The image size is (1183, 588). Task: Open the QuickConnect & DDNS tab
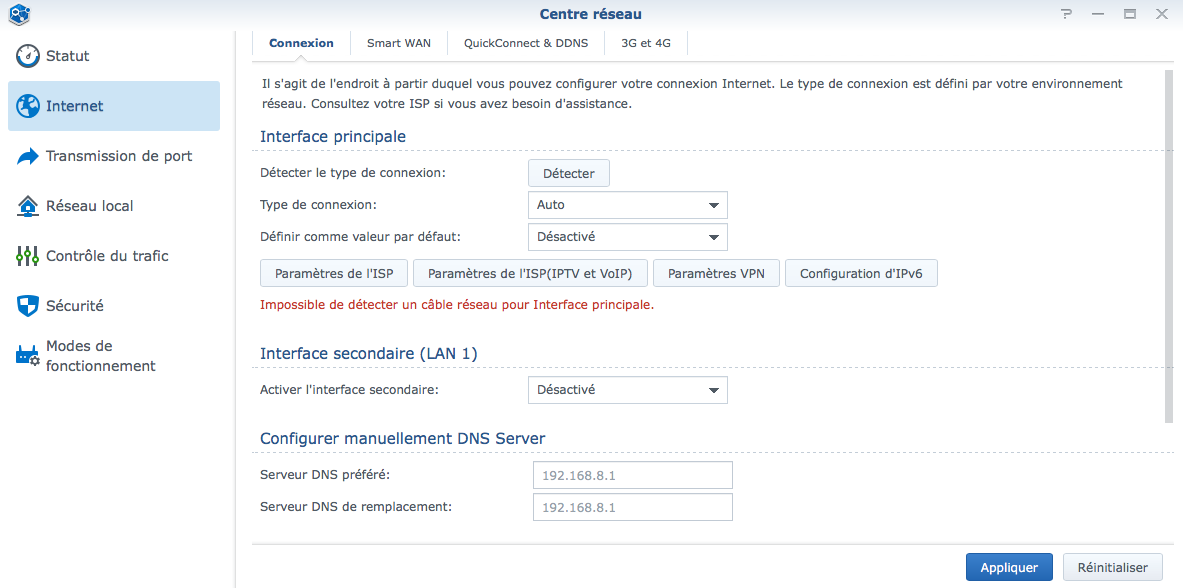tap(526, 43)
